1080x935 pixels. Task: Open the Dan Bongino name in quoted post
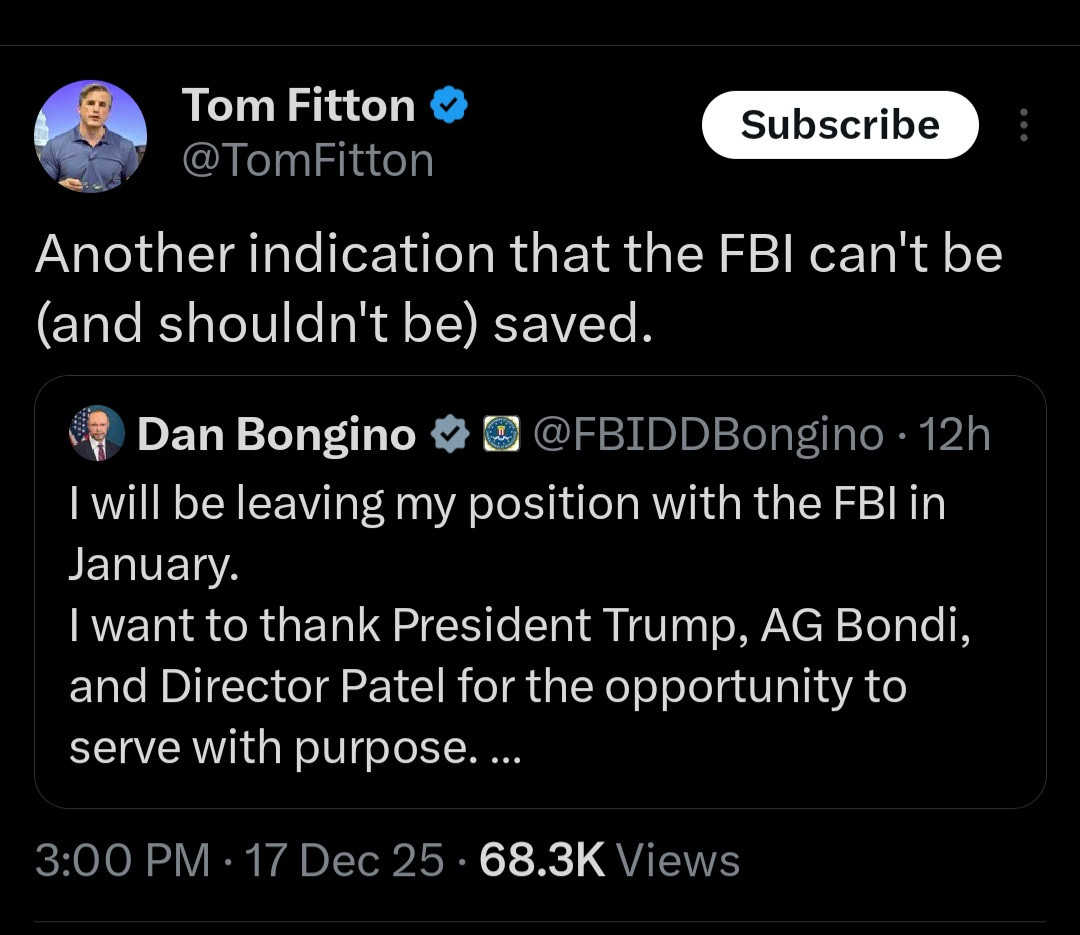pyautogui.click(x=276, y=435)
